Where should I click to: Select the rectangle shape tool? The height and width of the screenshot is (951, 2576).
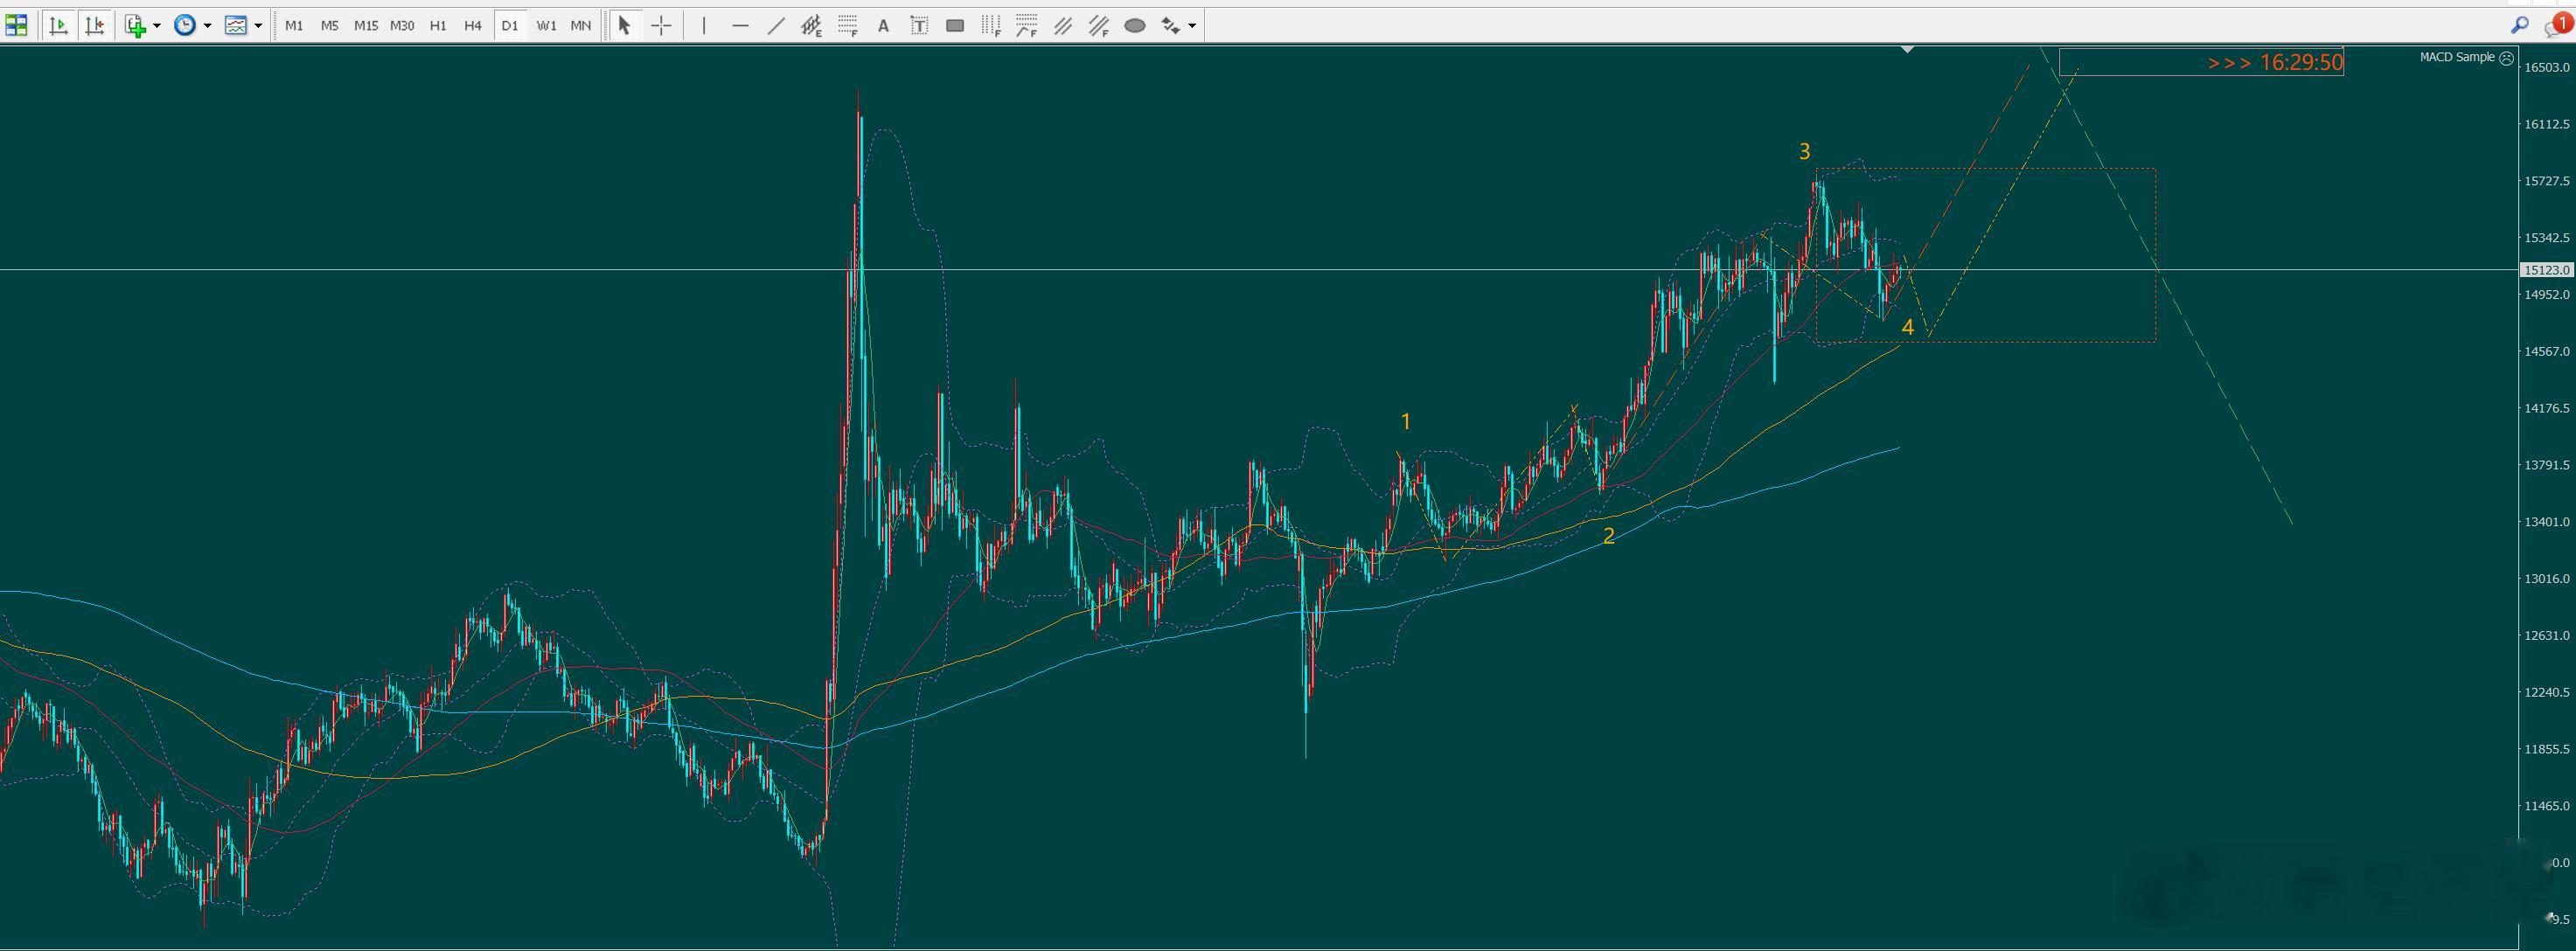955,26
